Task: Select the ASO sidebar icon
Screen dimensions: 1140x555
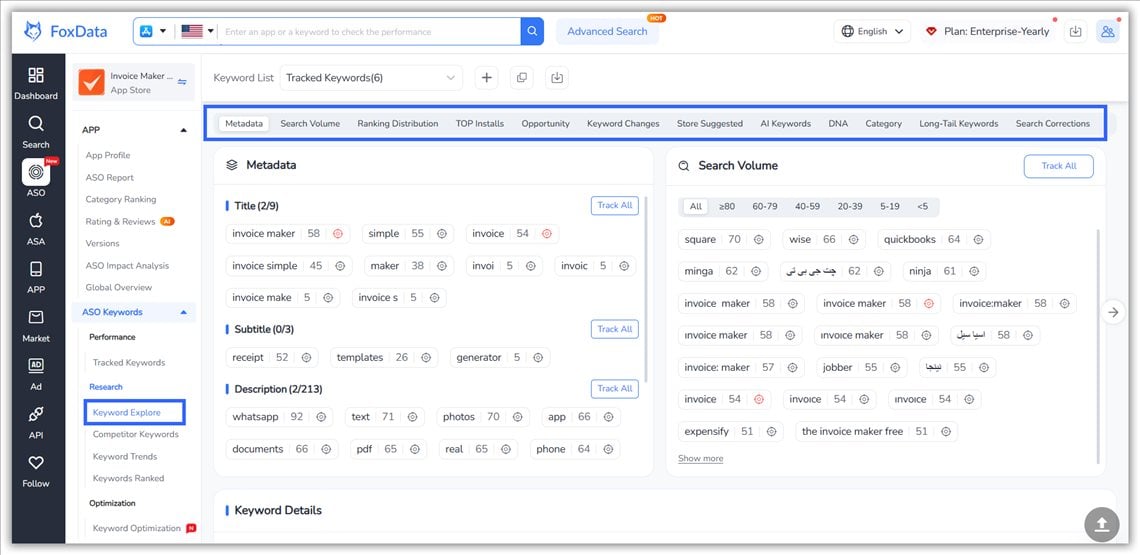Action: point(36,177)
